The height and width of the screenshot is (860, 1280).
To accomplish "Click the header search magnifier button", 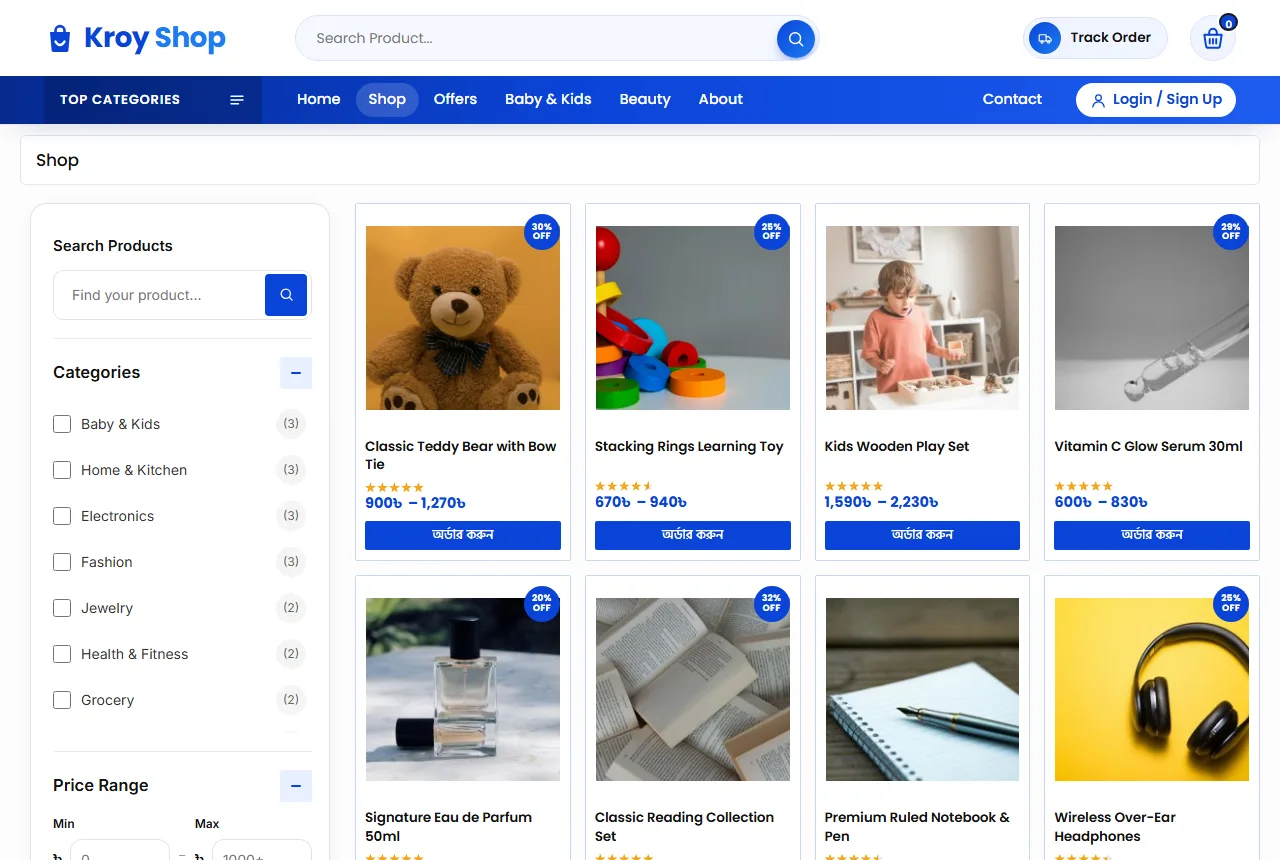I will (796, 39).
